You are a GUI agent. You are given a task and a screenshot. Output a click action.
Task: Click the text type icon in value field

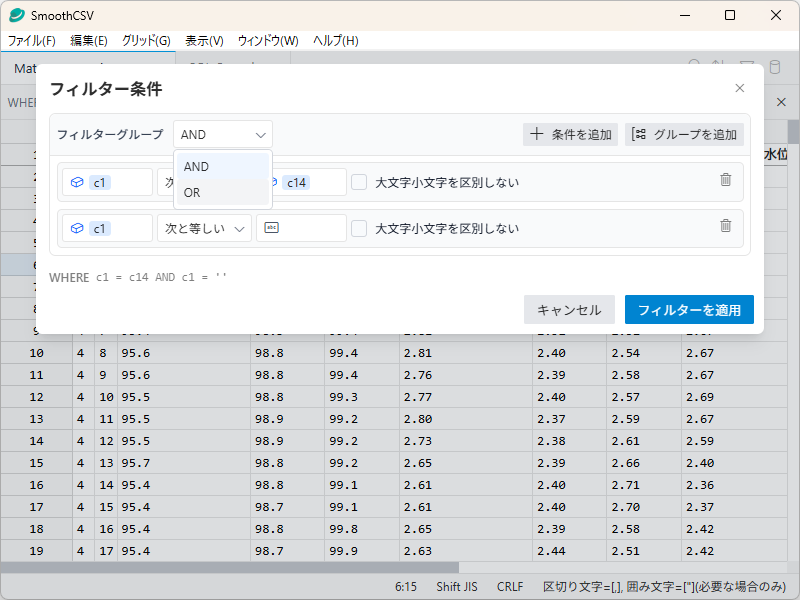click(x=271, y=228)
